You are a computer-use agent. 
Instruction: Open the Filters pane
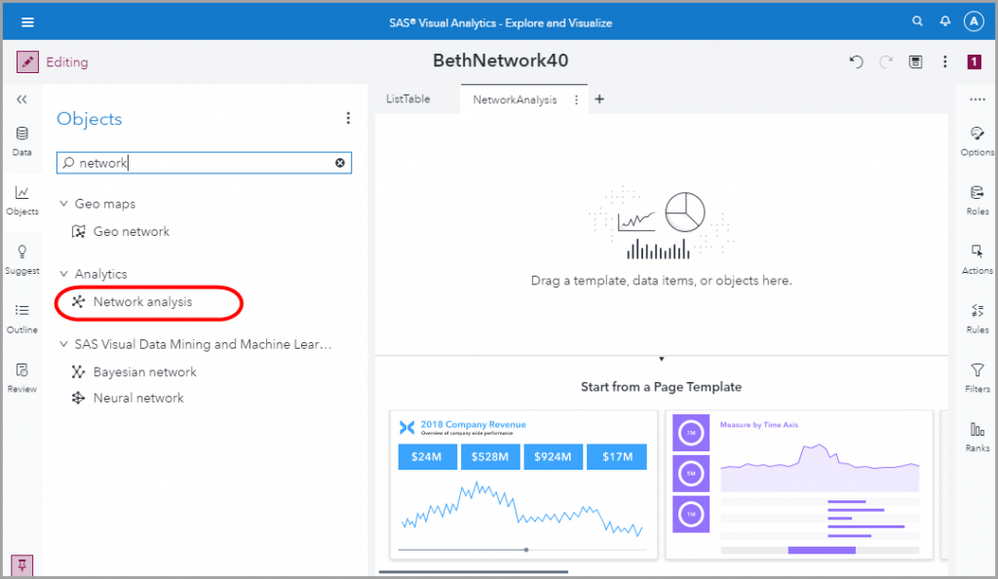977,377
